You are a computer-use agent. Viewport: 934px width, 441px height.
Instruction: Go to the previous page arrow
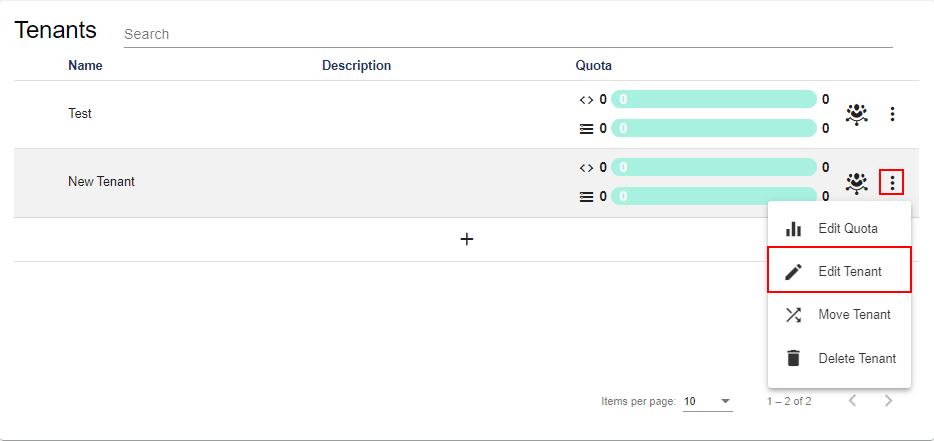[x=852, y=401]
